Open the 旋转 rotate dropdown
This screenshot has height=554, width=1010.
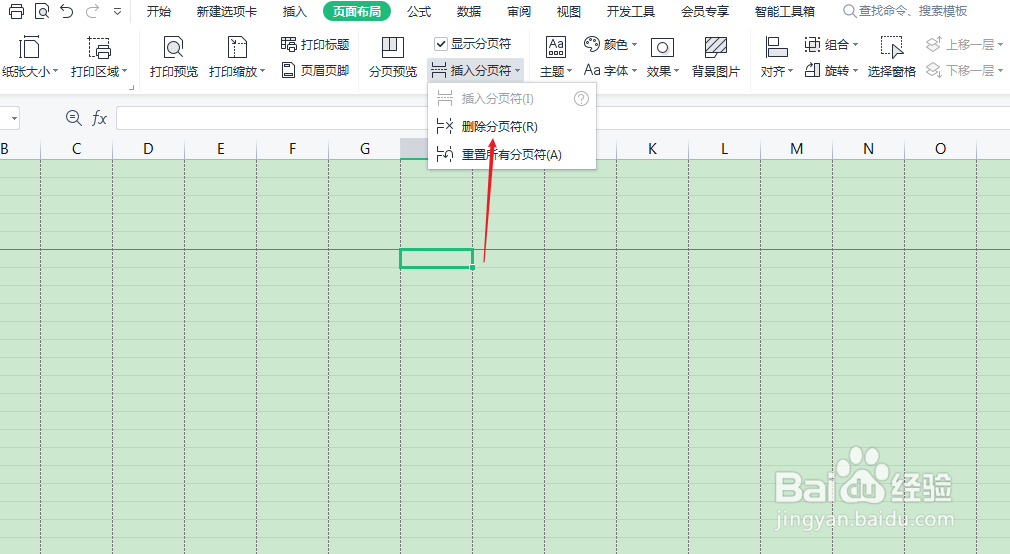click(832, 70)
